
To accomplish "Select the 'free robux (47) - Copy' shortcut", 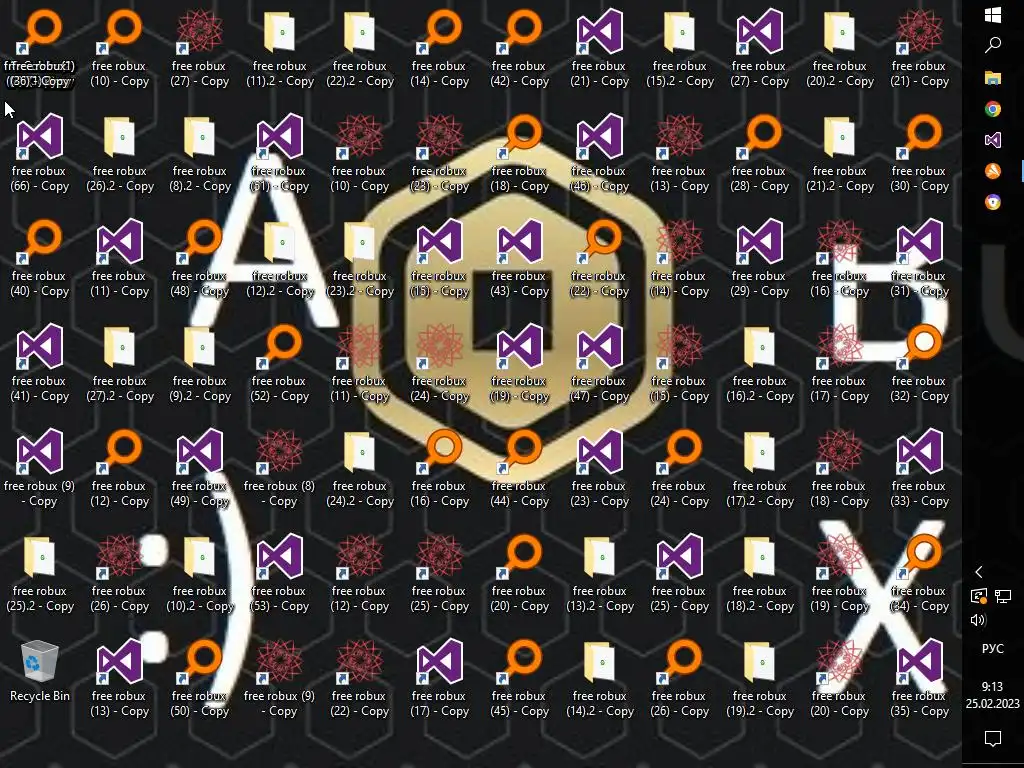I will pos(600,364).
